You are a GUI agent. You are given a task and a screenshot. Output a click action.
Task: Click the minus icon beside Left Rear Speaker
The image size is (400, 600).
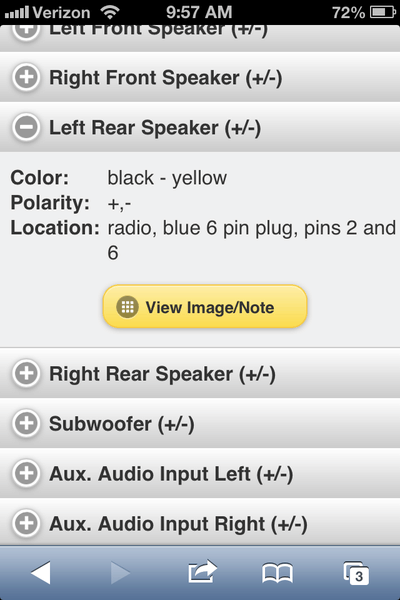pyautogui.click(x=26, y=127)
